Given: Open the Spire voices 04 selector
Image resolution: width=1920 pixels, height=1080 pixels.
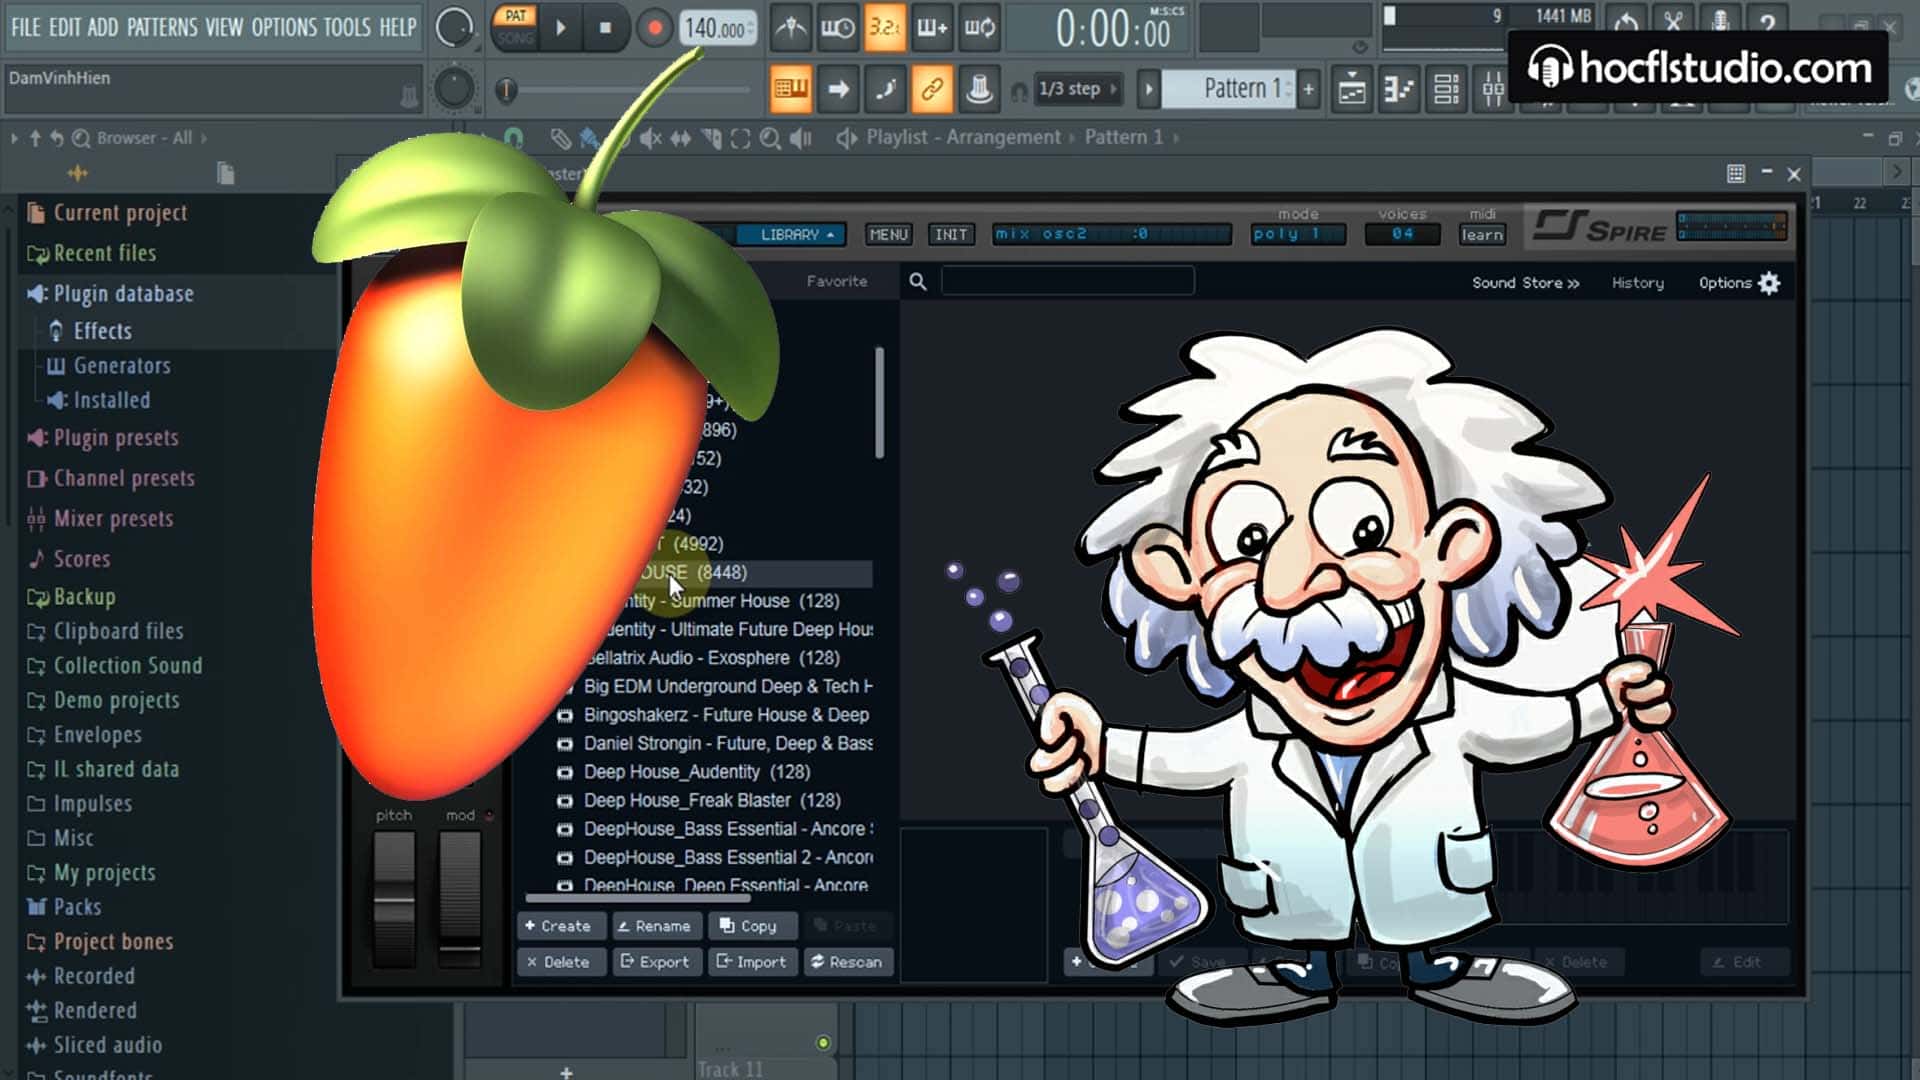Looking at the screenshot, I should tap(1402, 234).
